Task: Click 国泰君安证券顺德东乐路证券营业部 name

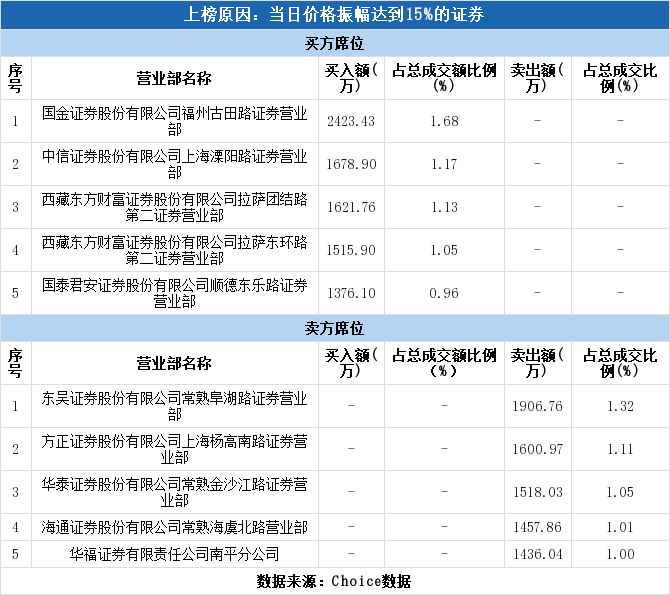Action: 174,293
